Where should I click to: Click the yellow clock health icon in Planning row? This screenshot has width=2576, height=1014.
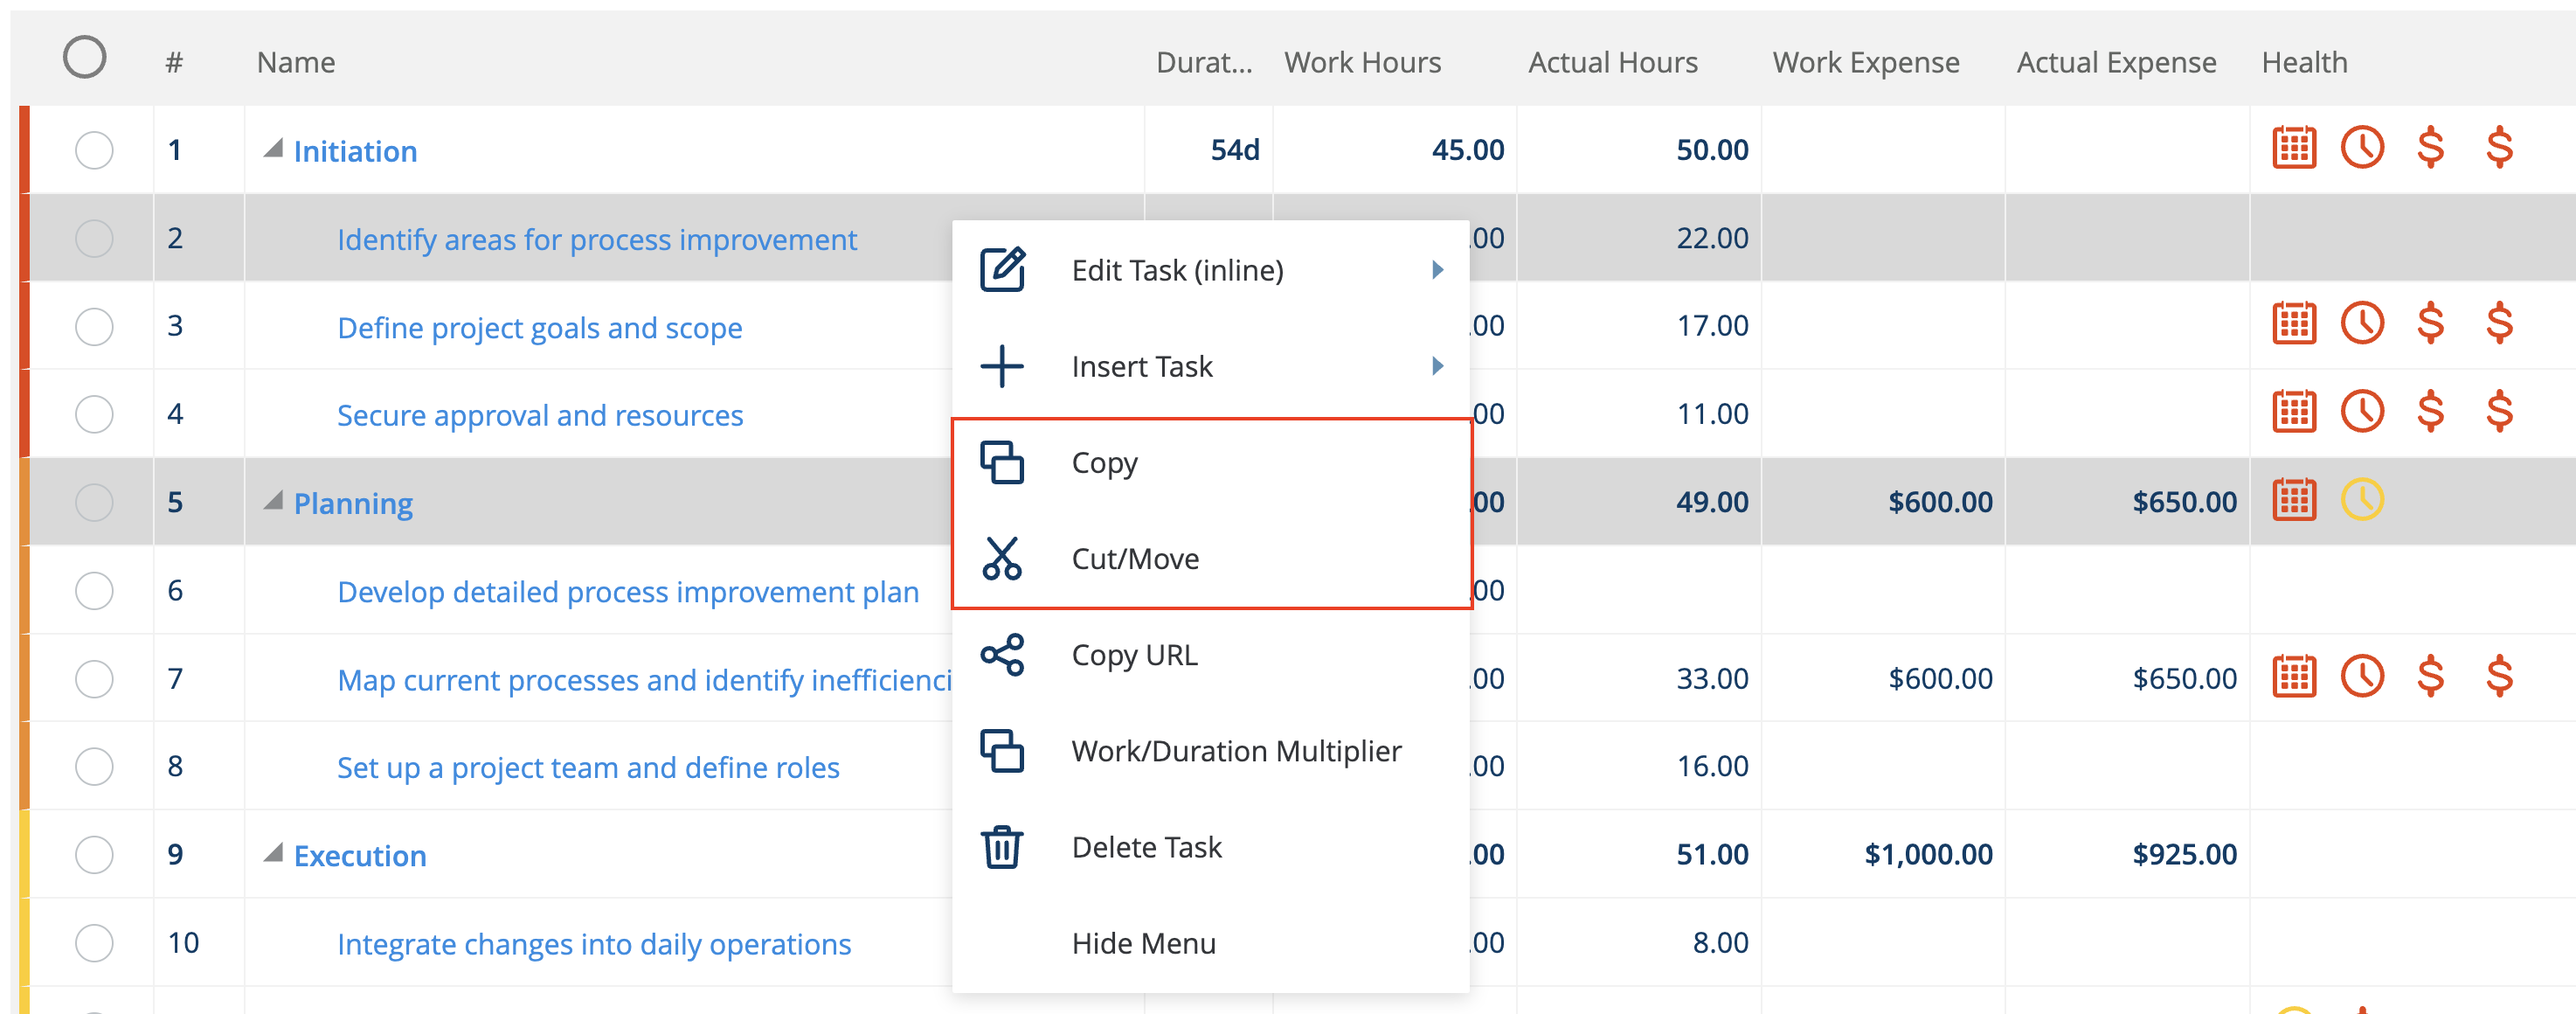point(2361,500)
